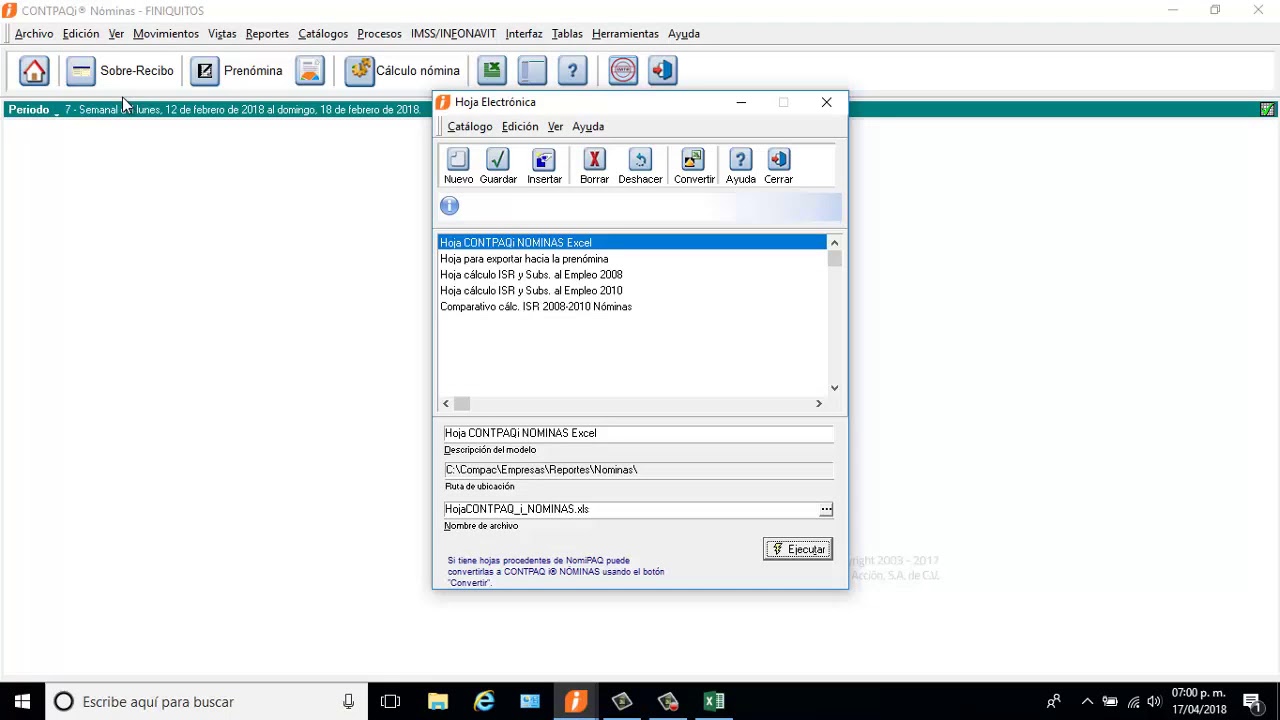
Task: Click Guardar checkmark icon
Action: click(498, 166)
